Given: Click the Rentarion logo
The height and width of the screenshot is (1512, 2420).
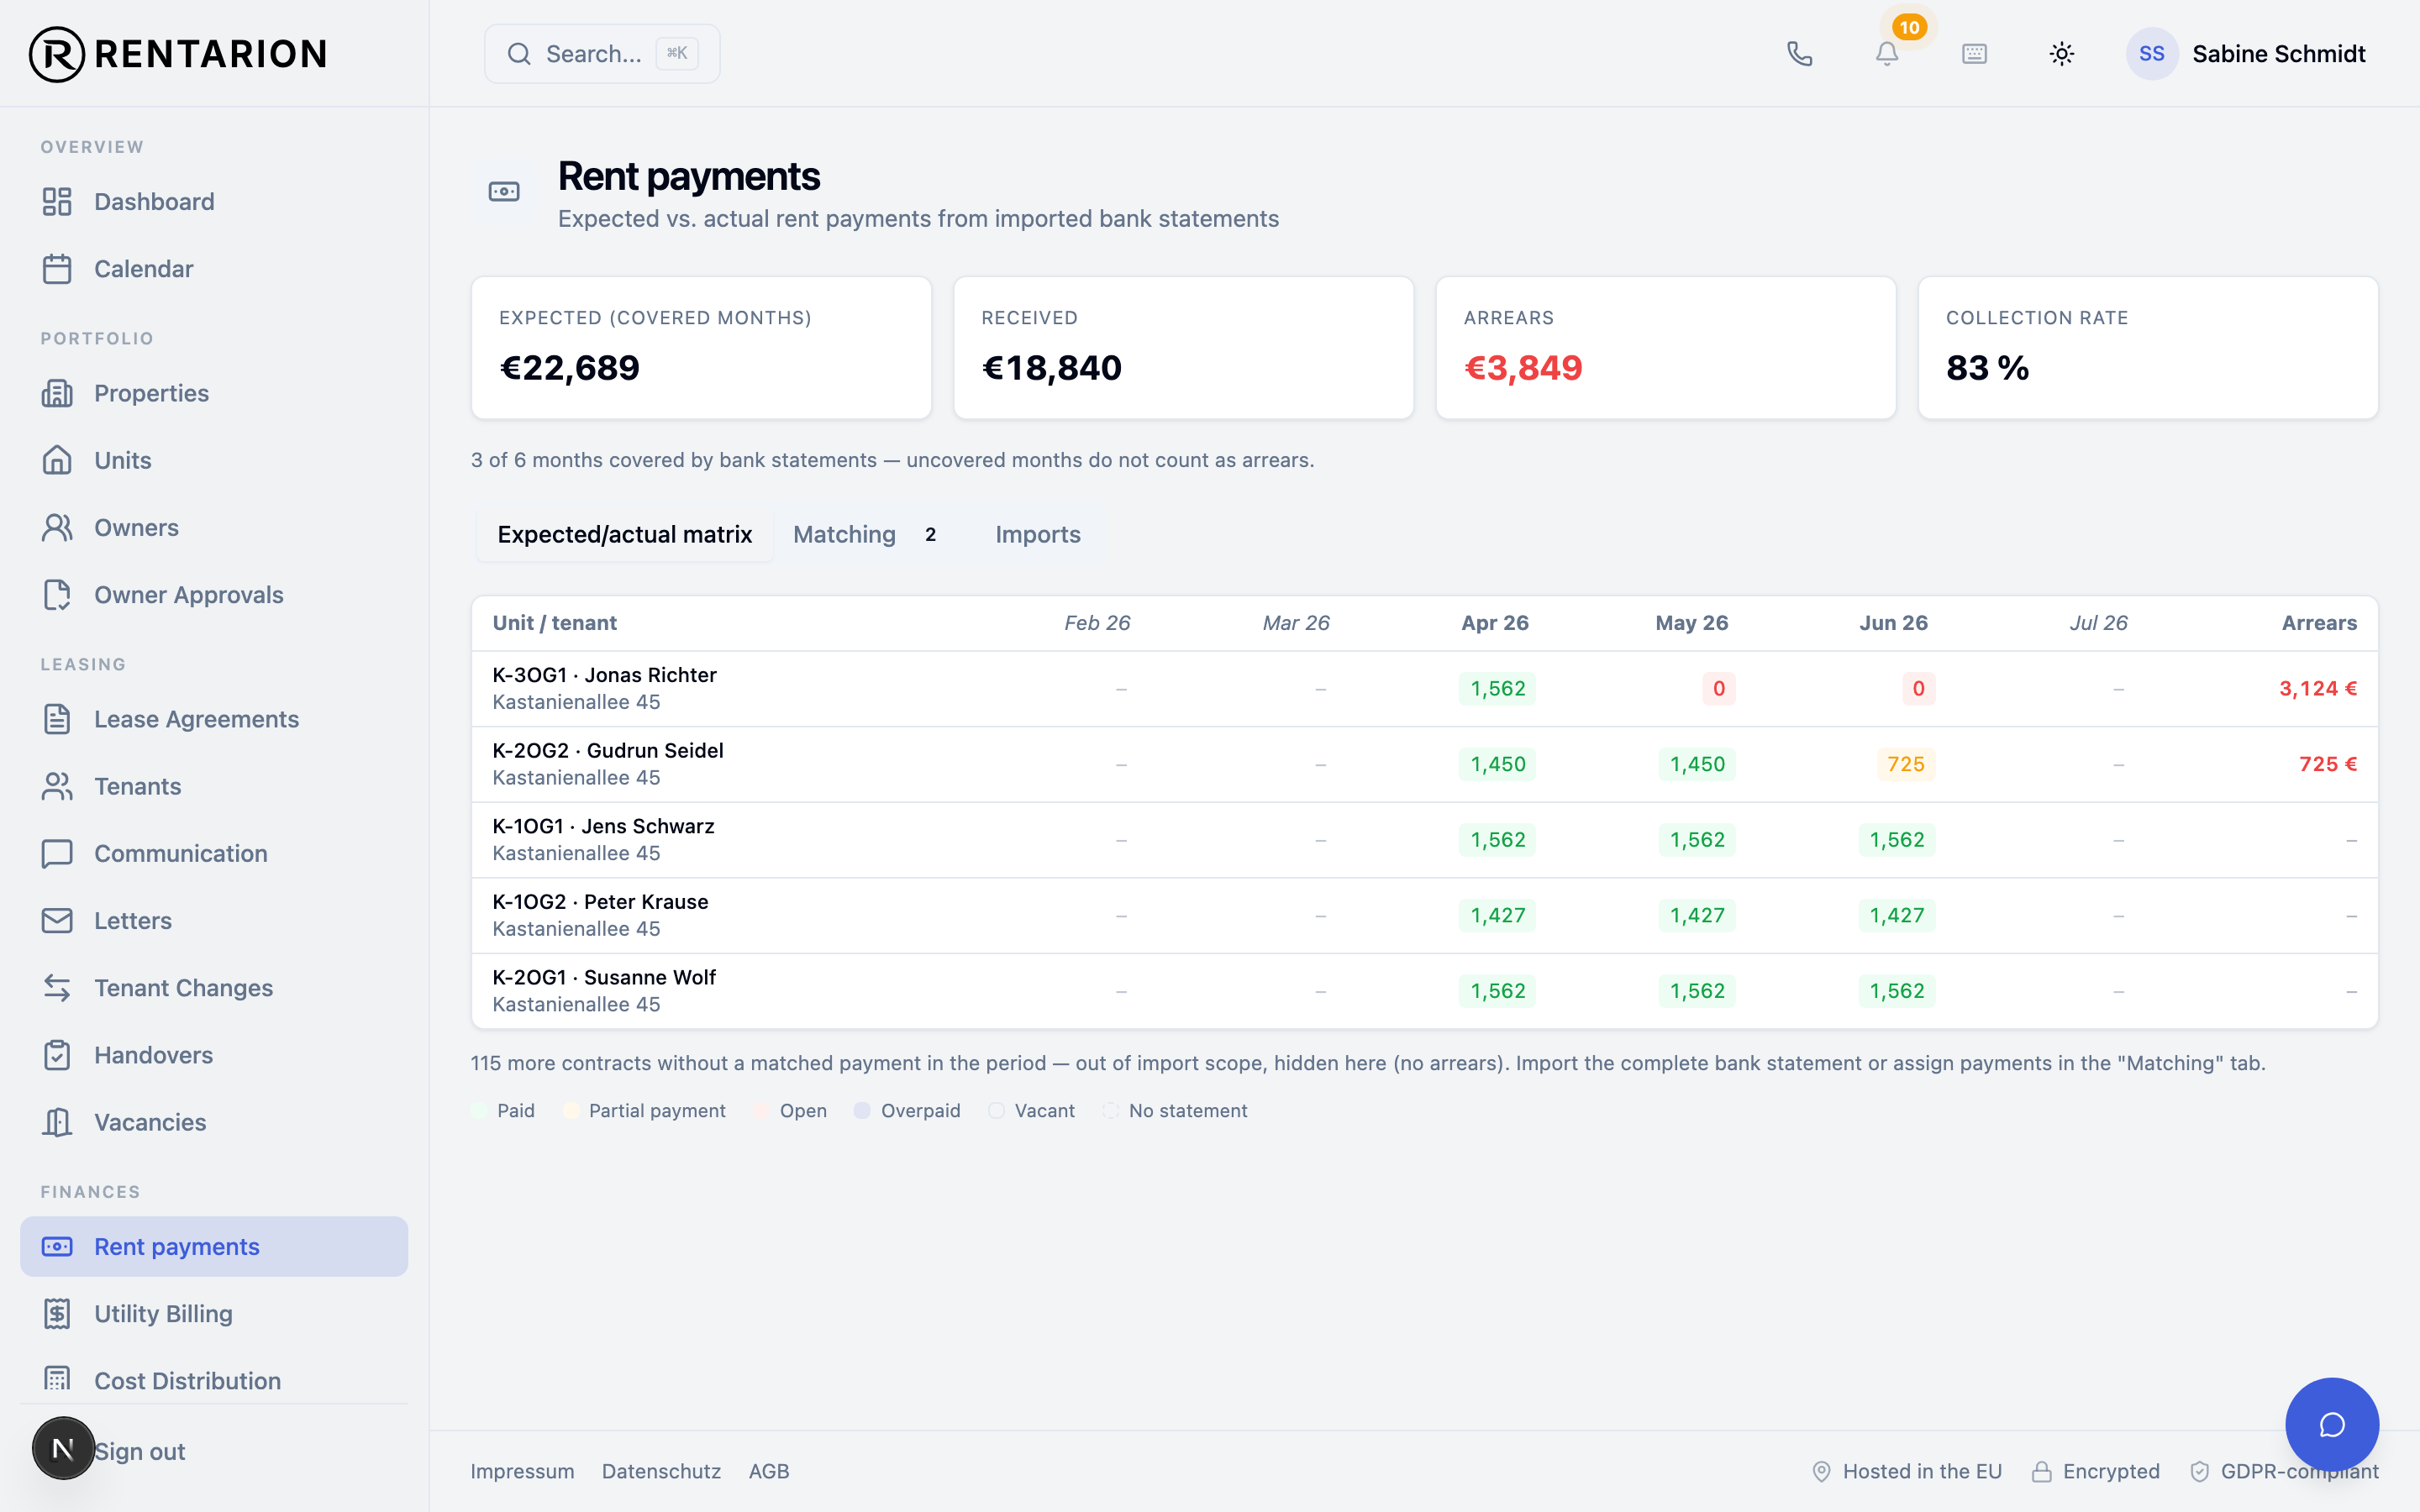Looking at the screenshot, I should click(x=178, y=54).
